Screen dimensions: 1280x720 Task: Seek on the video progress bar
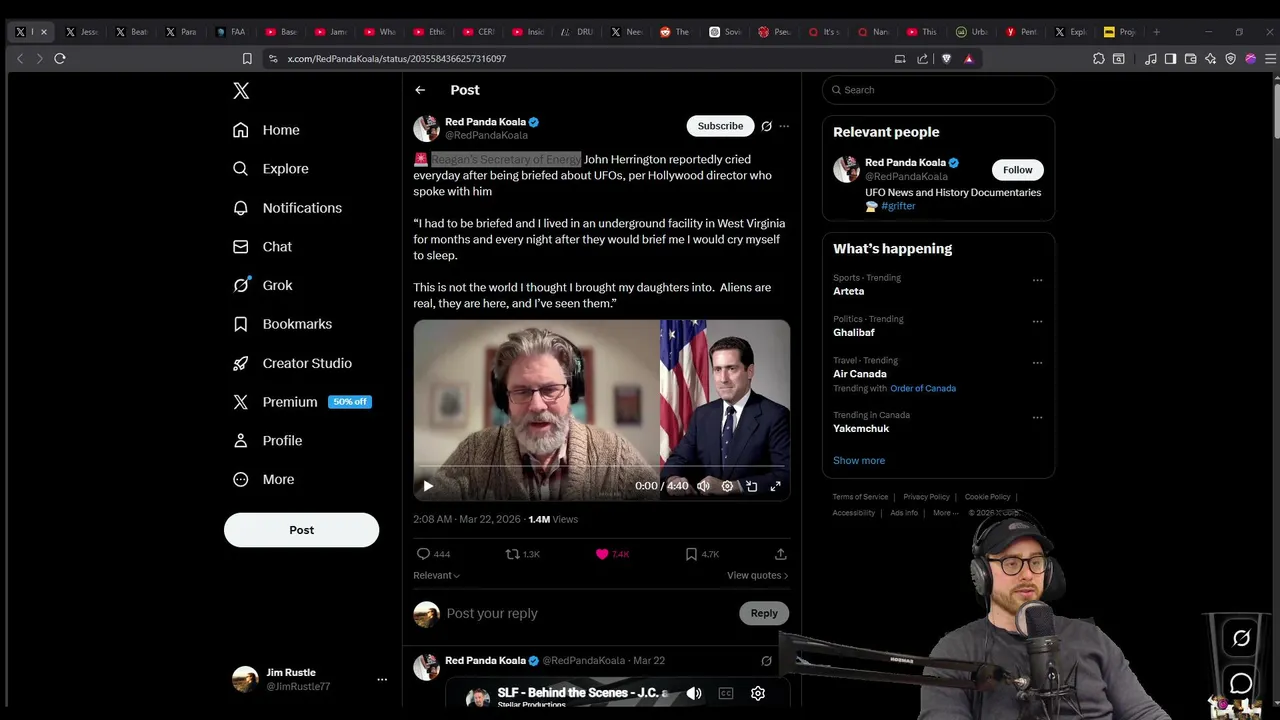point(601,467)
